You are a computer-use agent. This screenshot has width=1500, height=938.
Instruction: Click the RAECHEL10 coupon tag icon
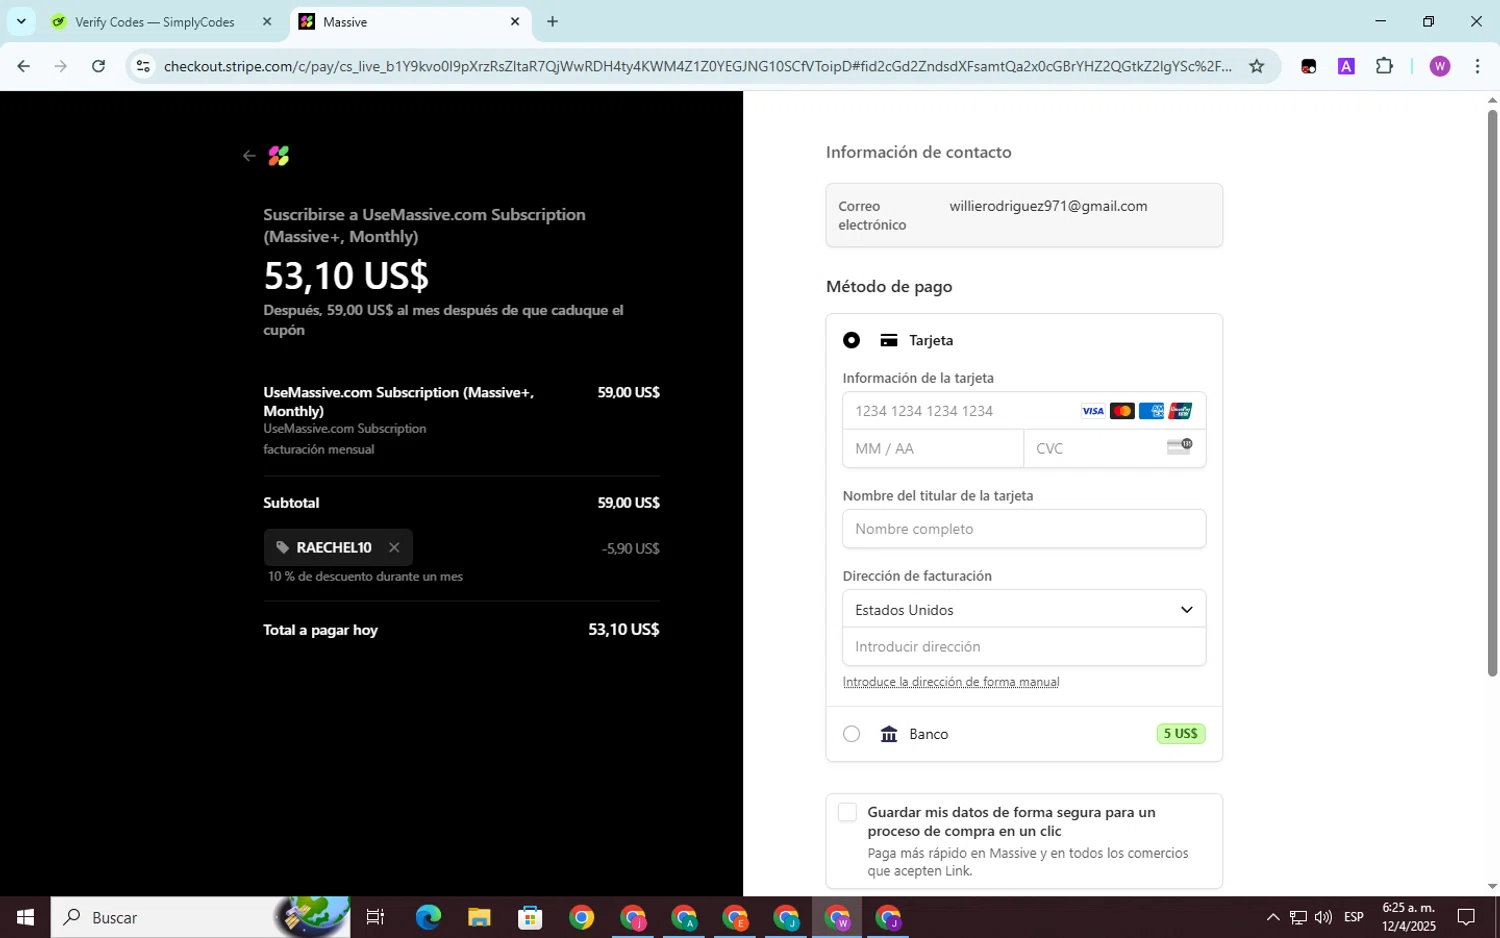pyautogui.click(x=282, y=548)
